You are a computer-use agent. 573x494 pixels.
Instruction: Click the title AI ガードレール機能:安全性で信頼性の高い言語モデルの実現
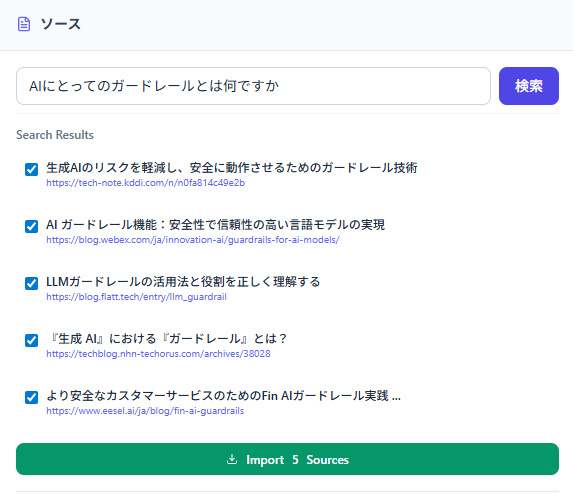point(215,225)
